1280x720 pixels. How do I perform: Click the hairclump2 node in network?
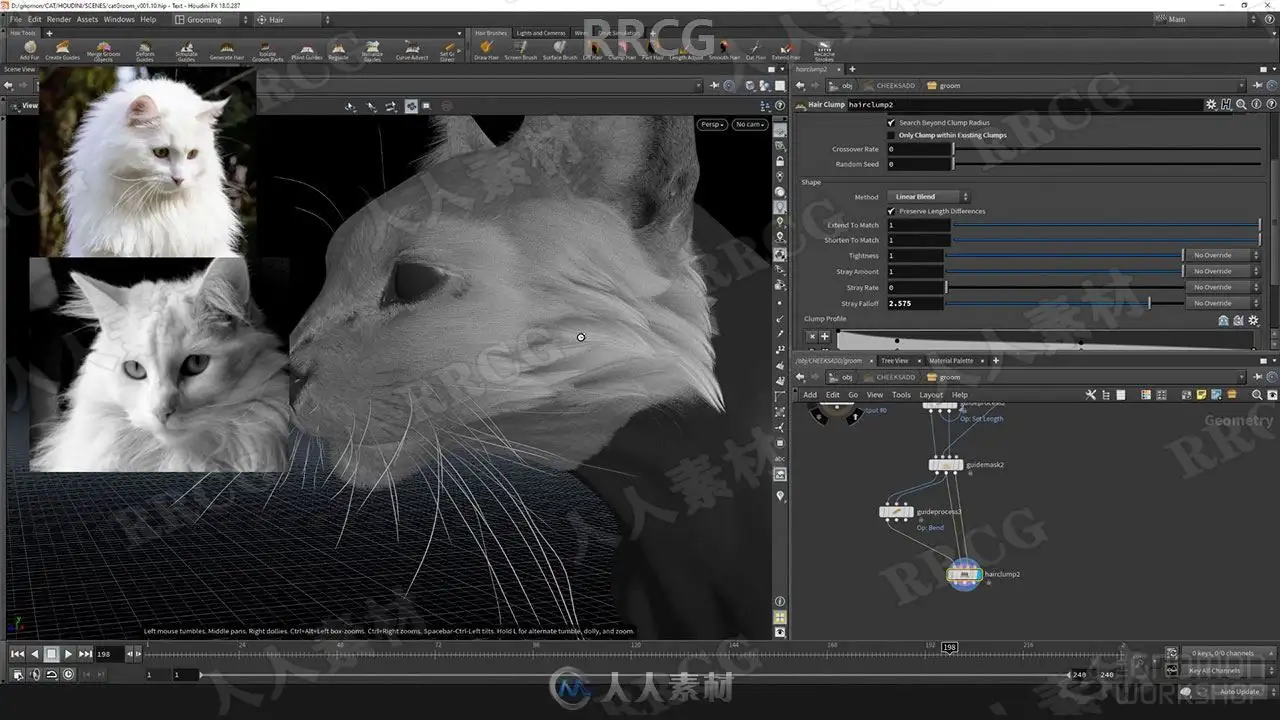tap(965, 574)
